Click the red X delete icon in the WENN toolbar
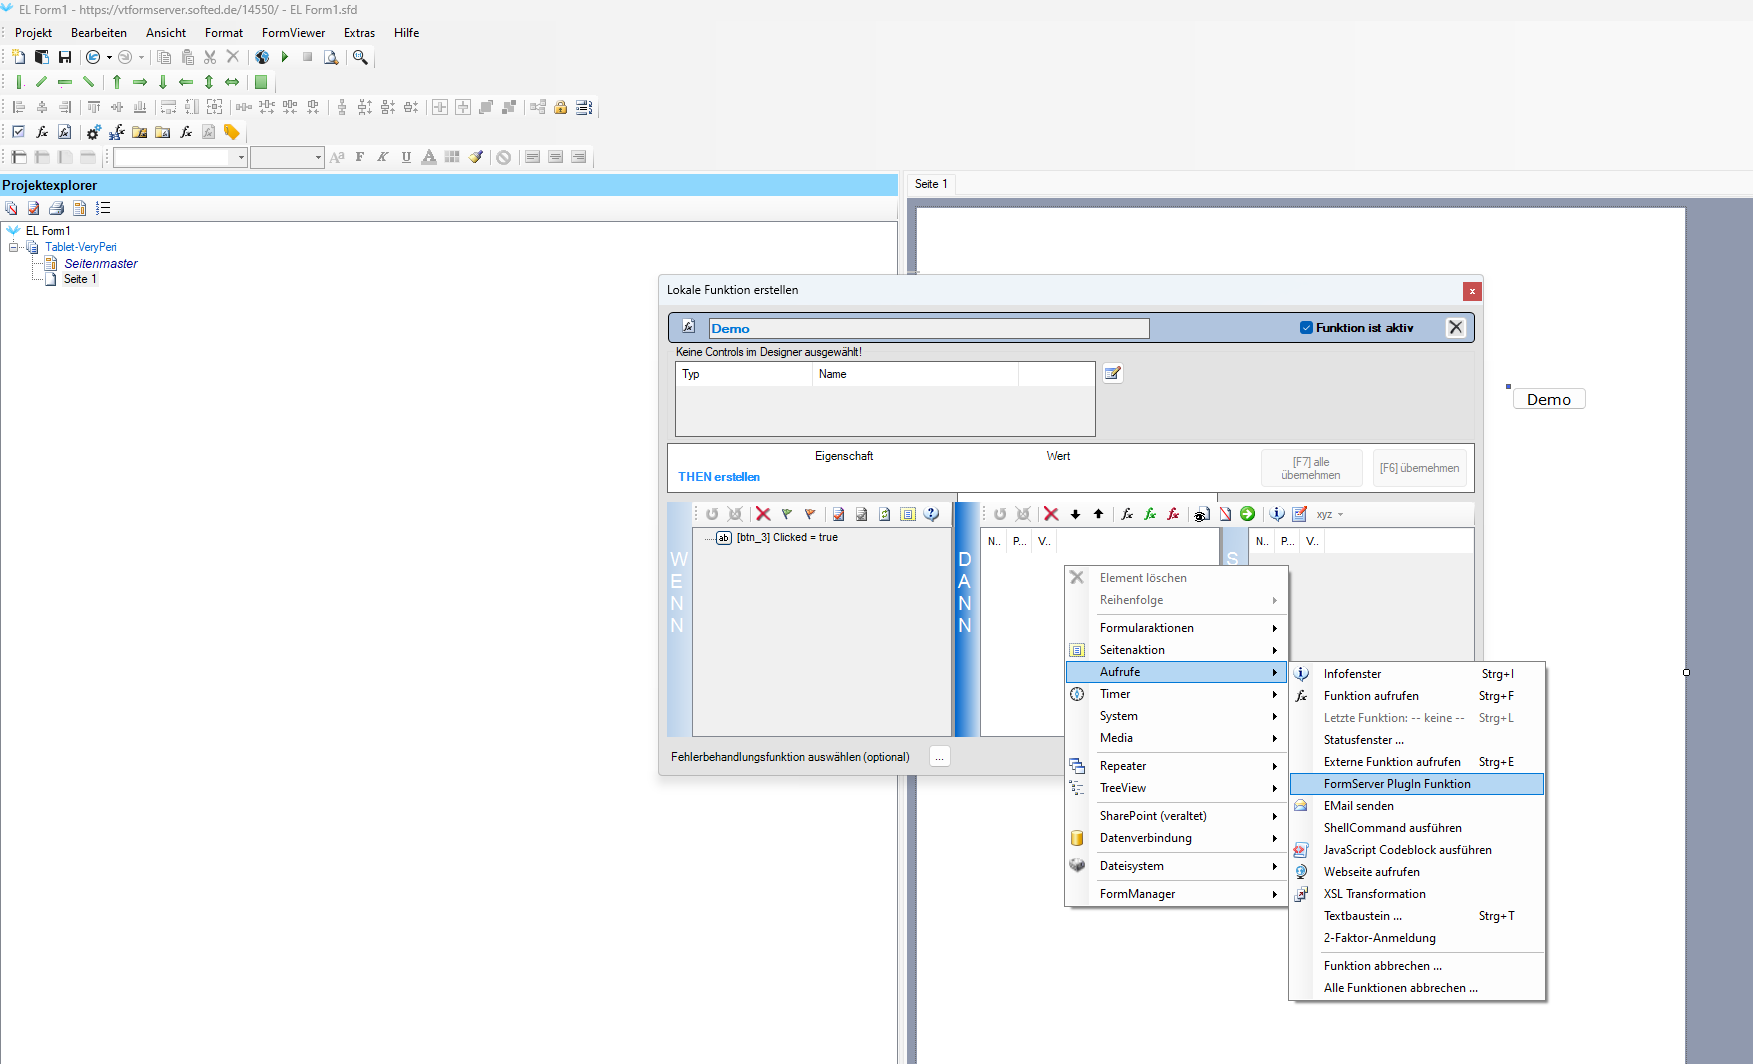This screenshot has width=1753, height=1064. tap(763, 514)
